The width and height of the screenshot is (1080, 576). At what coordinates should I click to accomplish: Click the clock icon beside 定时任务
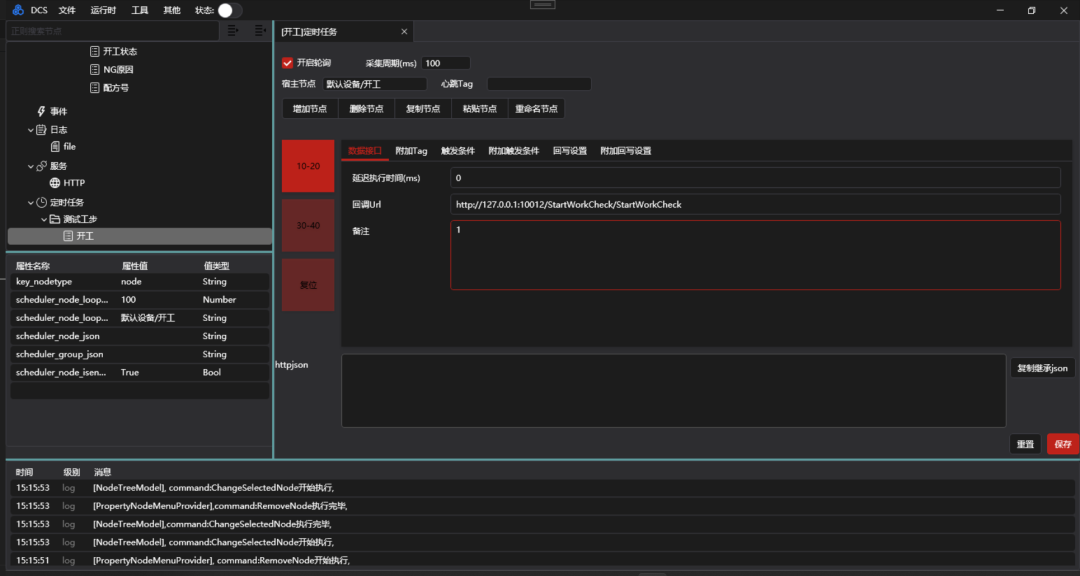tap(41, 203)
